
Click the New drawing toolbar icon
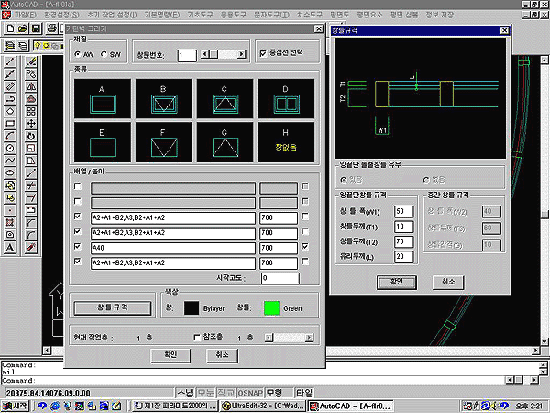10,28
